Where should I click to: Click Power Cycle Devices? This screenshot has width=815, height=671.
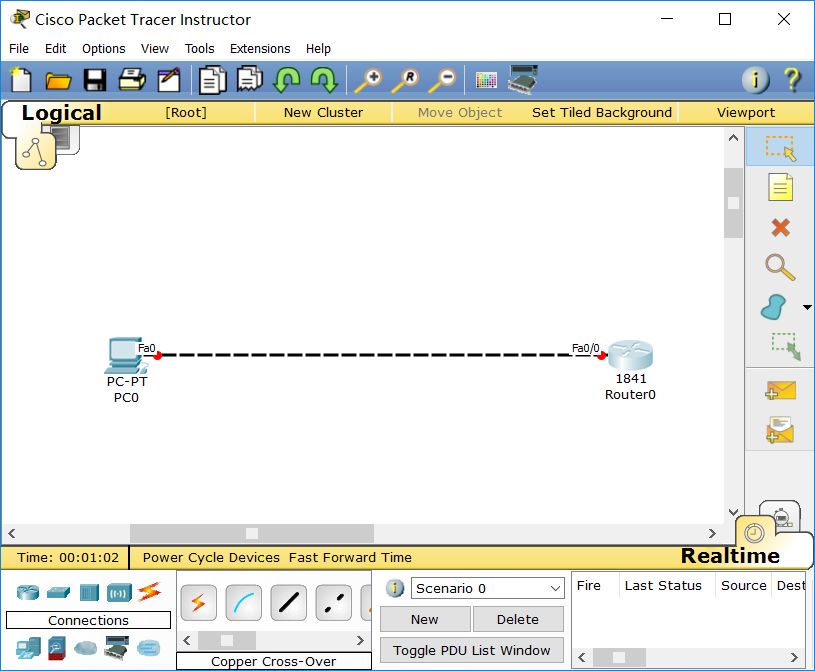[x=211, y=558]
